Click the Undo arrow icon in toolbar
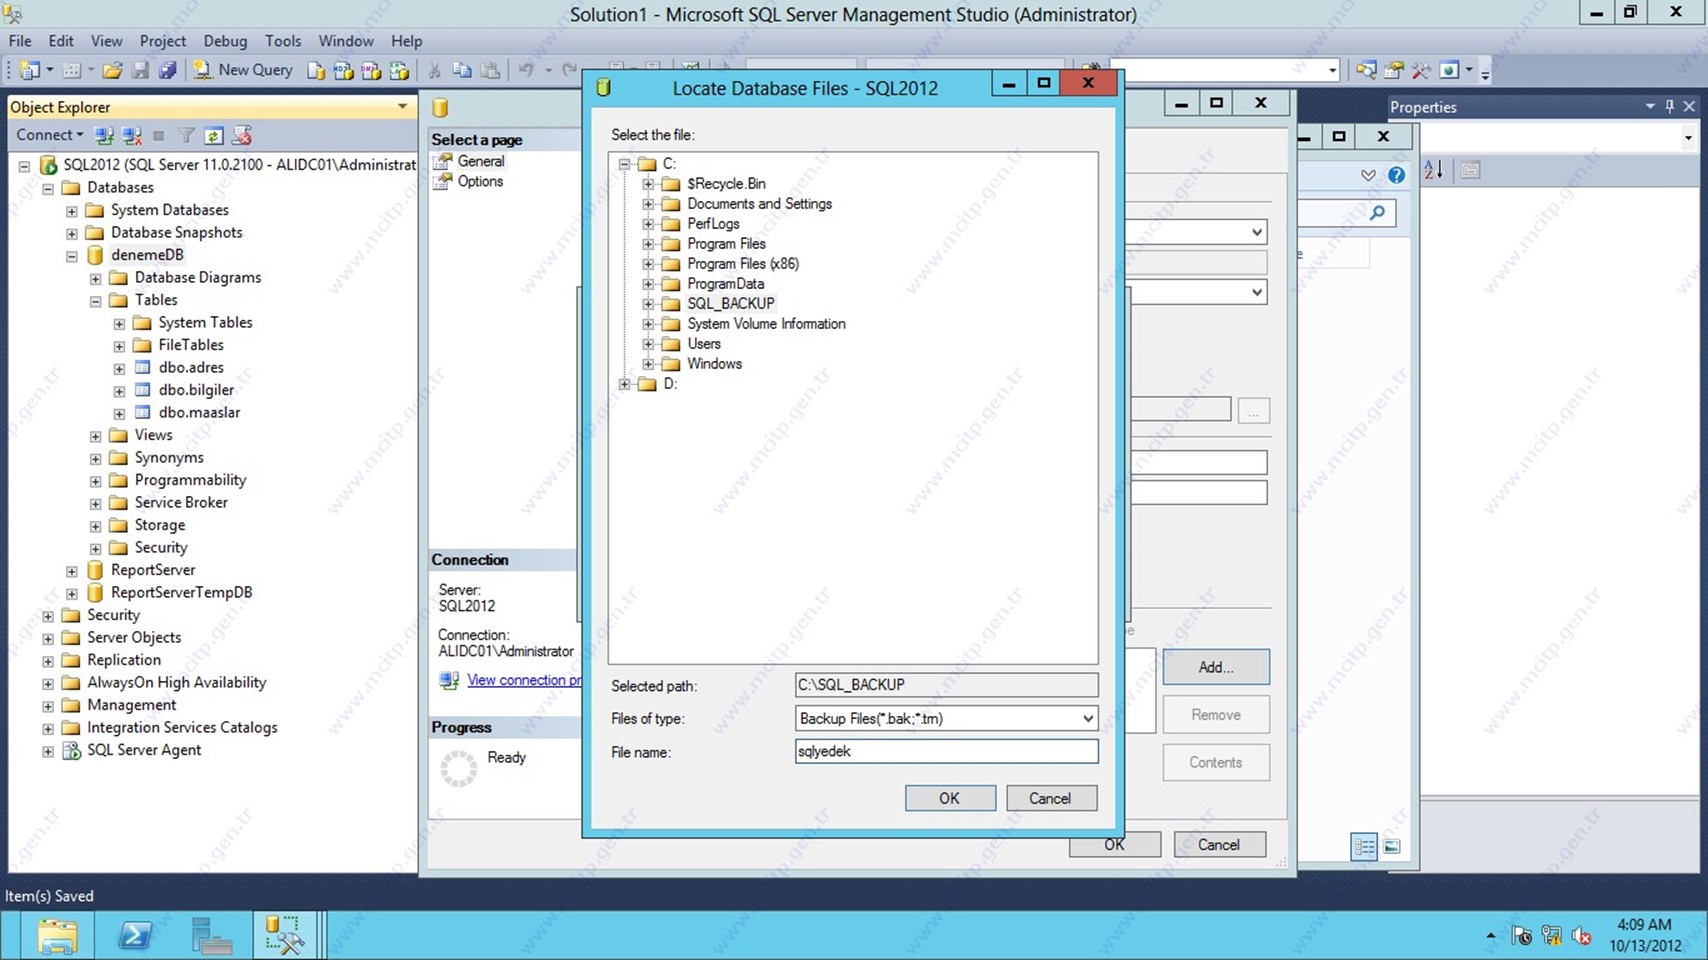The image size is (1708, 960). 525,70
